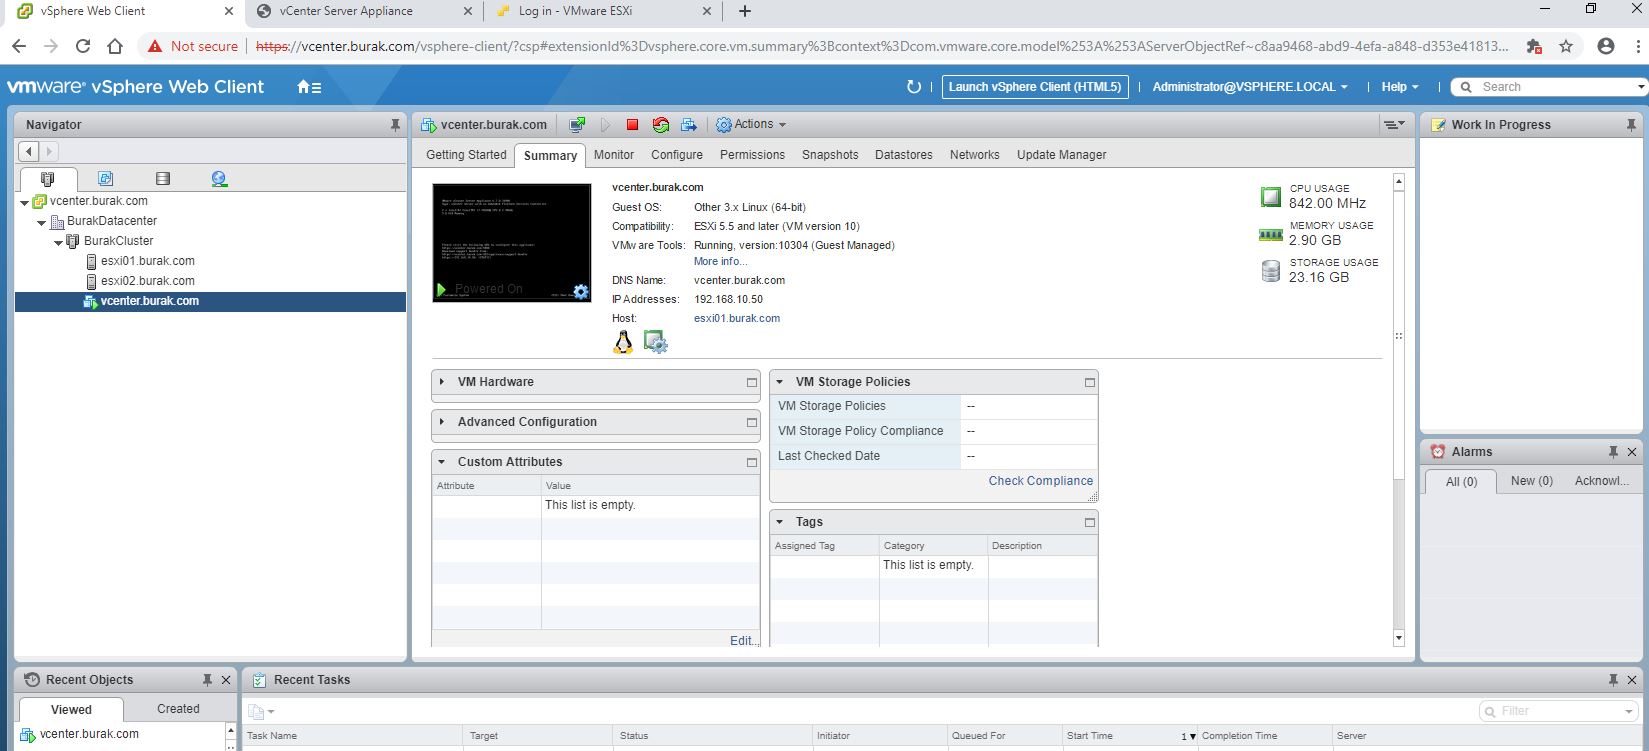Open the Getting Started tab
This screenshot has height=751, width=1649.
466,155
